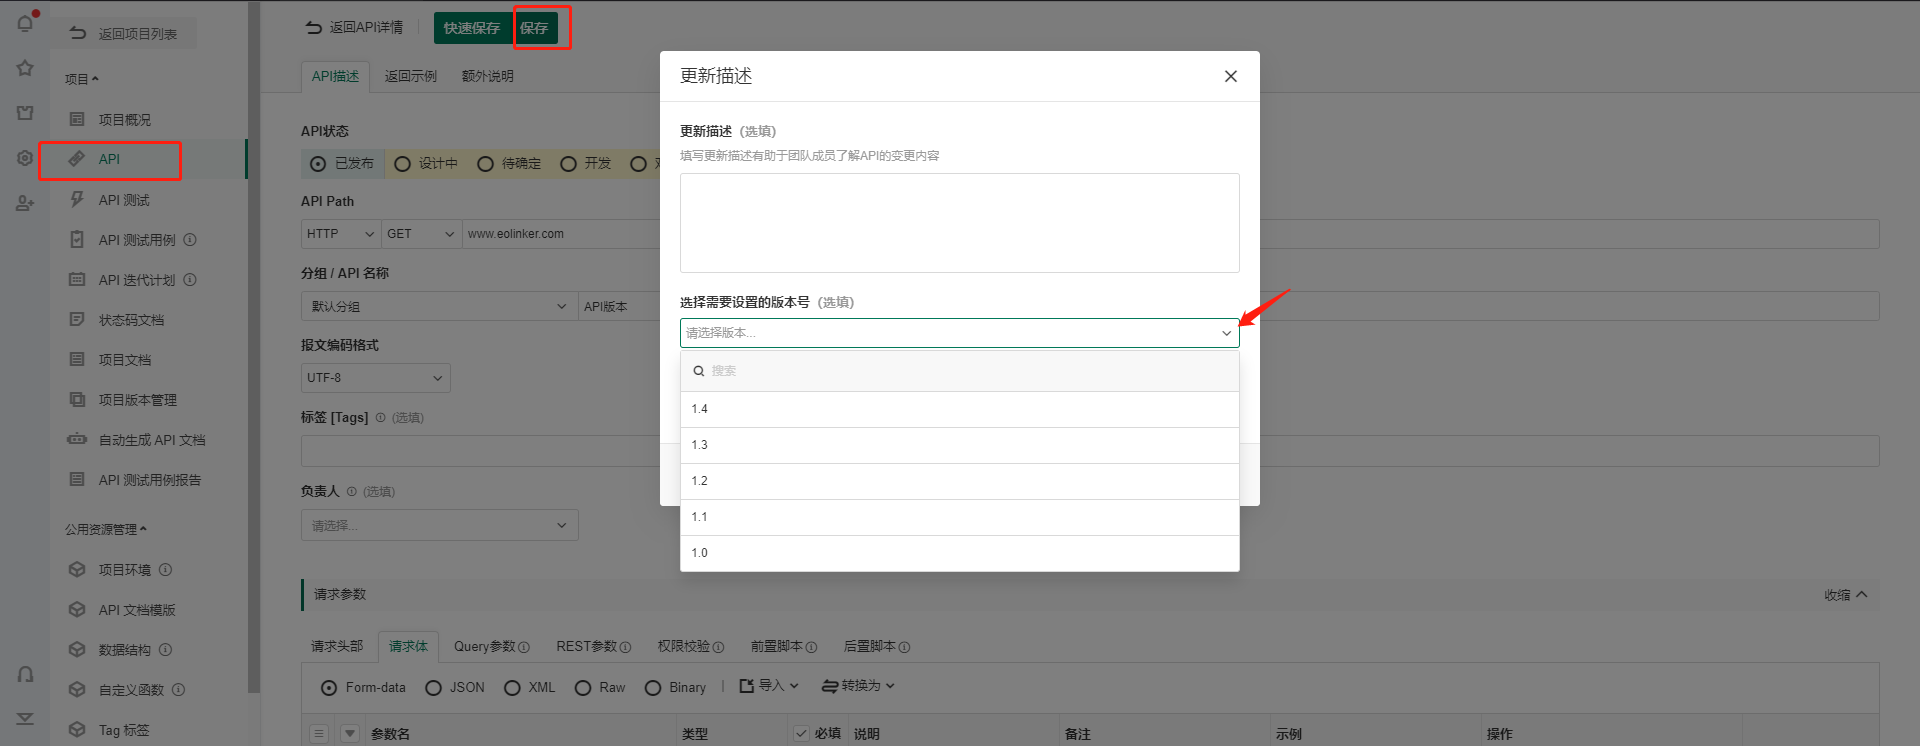Click the info icon next to 自定义函数
Screen dimensions: 1920x746
click(x=179, y=690)
